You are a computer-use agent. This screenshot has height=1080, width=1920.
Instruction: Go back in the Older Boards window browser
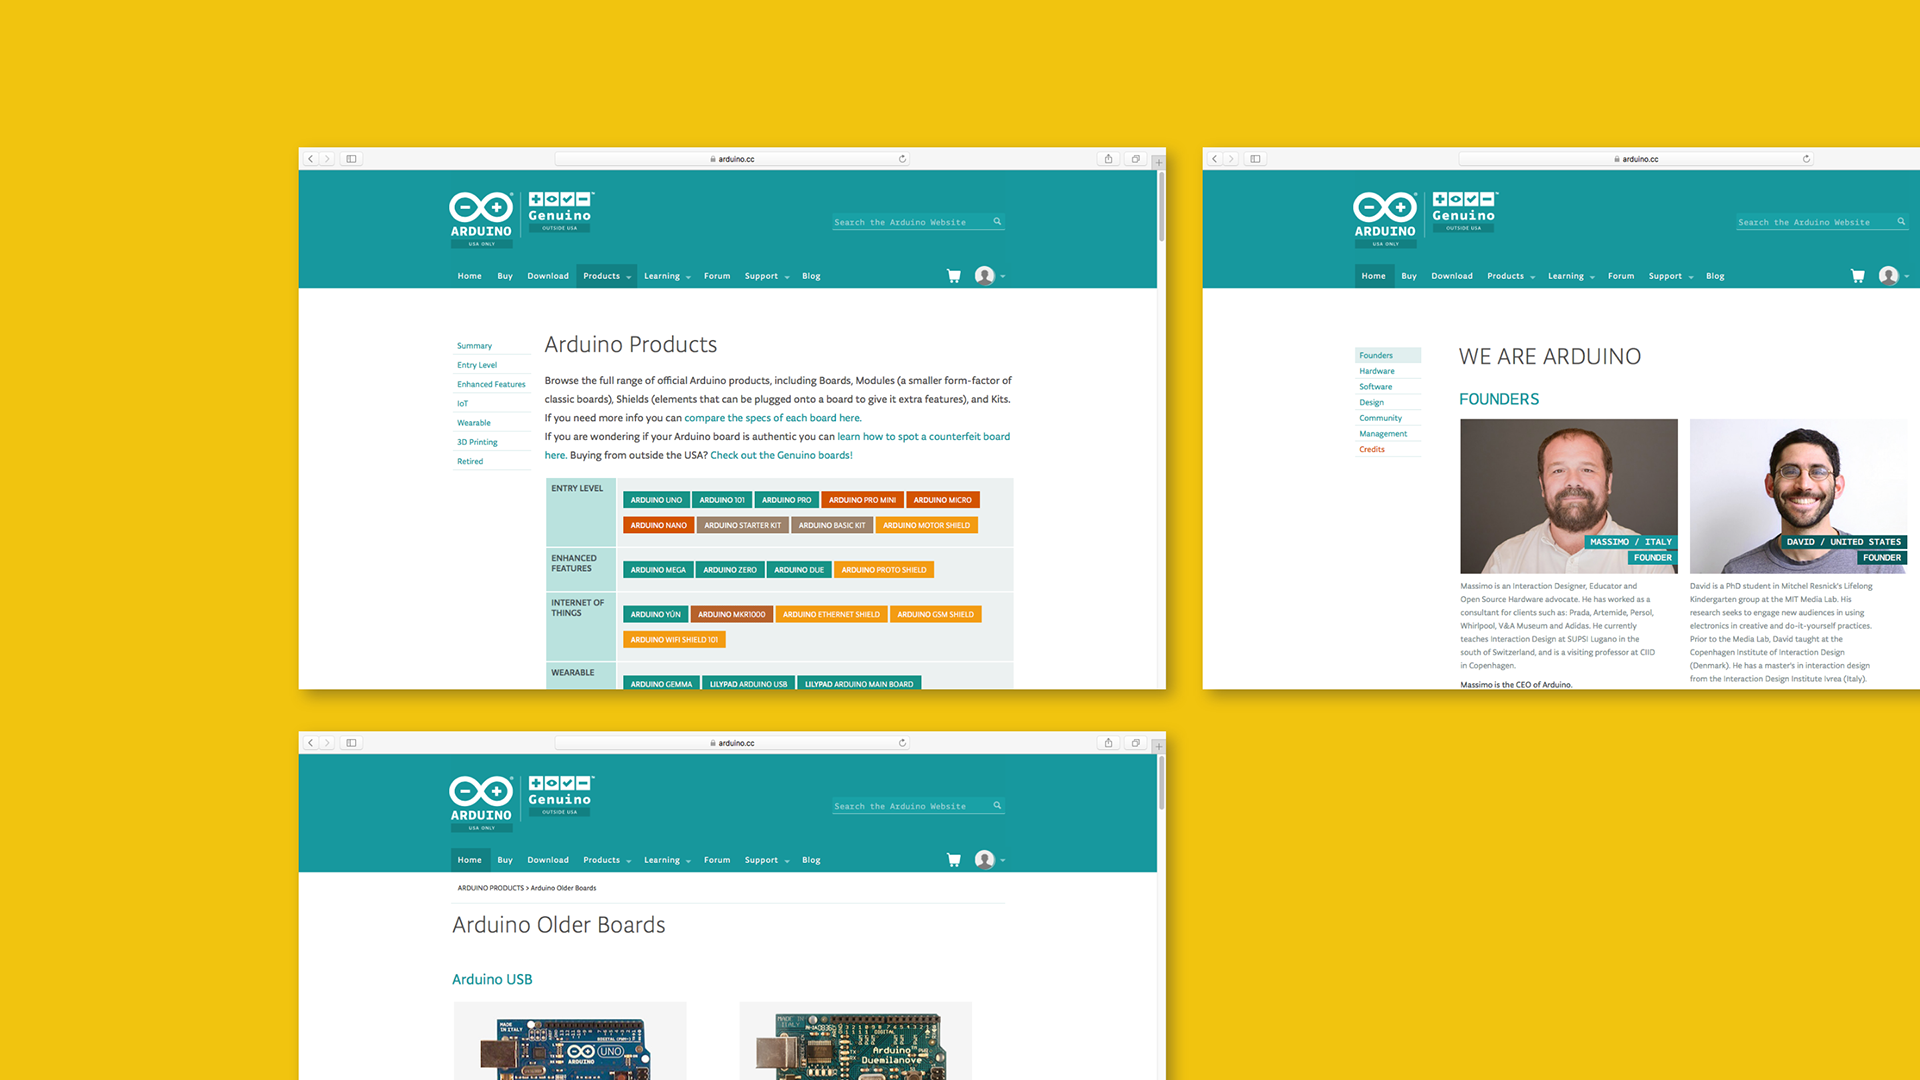click(x=311, y=743)
